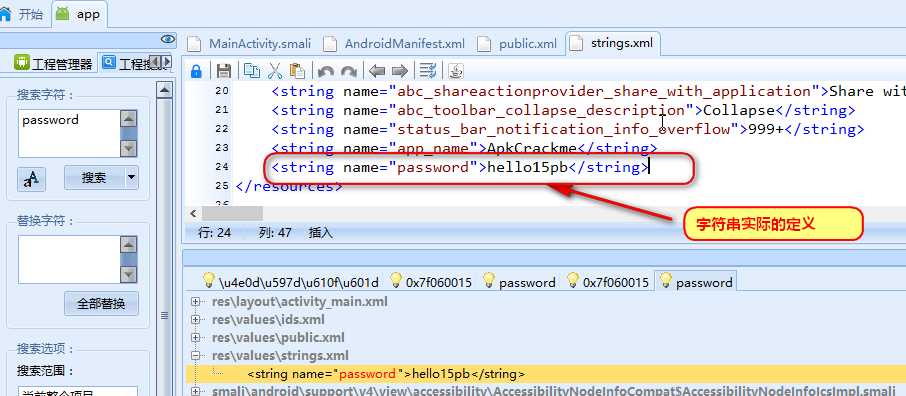The height and width of the screenshot is (396, 906).
Task: Select the res\values\public.xml result row
Action: (x=278, y=338)
